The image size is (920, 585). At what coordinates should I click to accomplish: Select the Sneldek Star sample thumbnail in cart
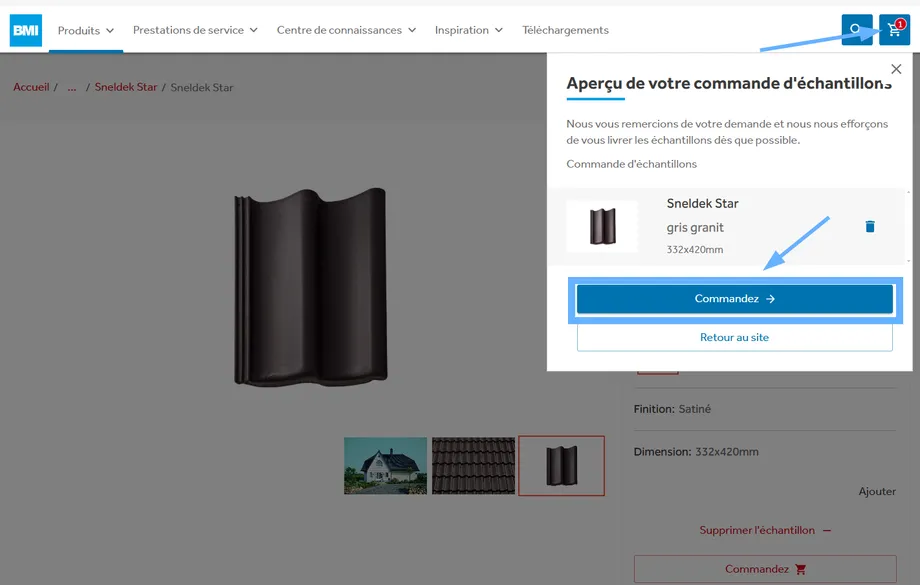602,226
